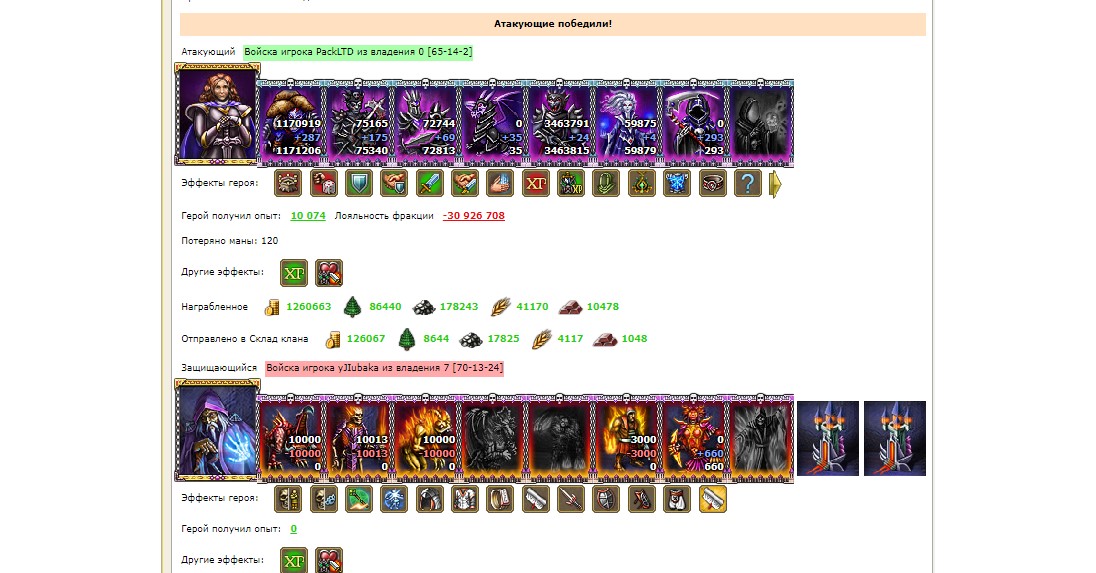This screenshot has width=1096, height=573.
Task: Click the green sword hero effect icon
Action: (430, 184)
